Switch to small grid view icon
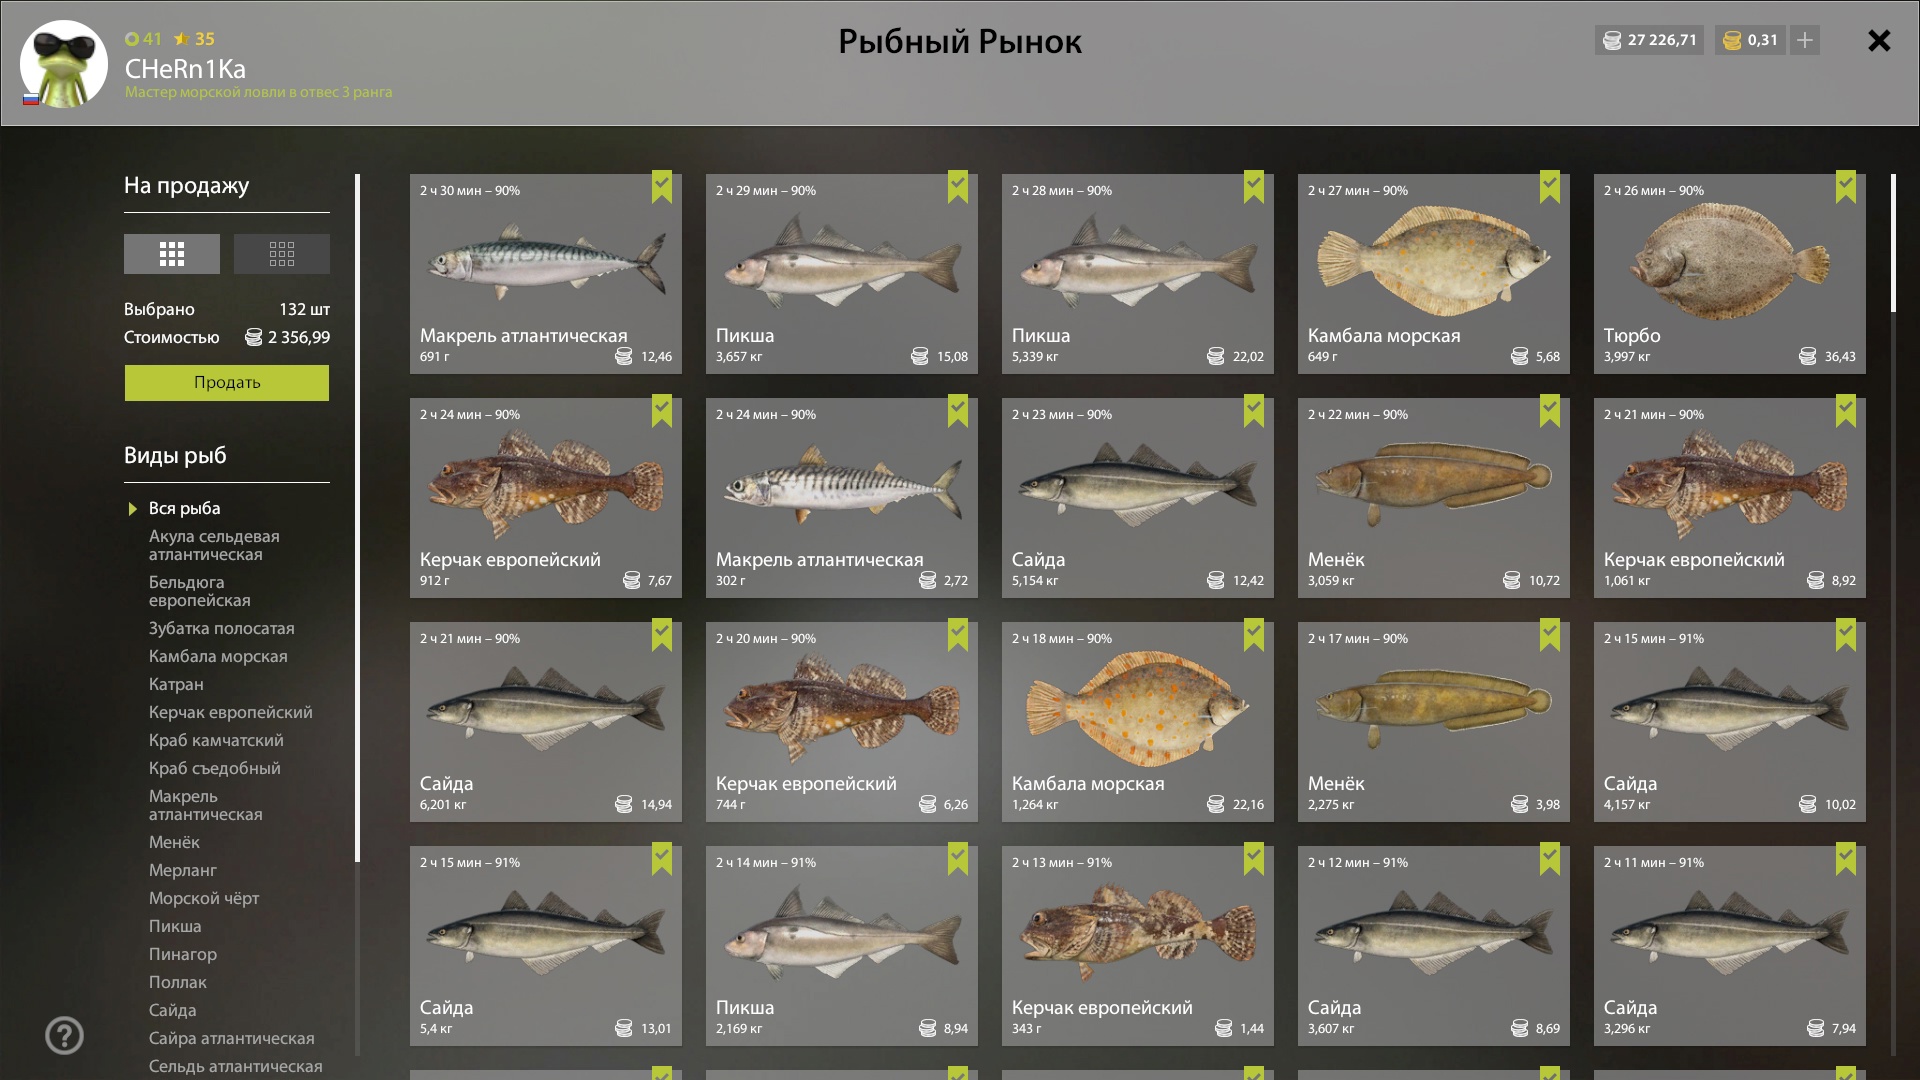The width and height of the screenshot is (1920, 1080). [x=282, y=254]
